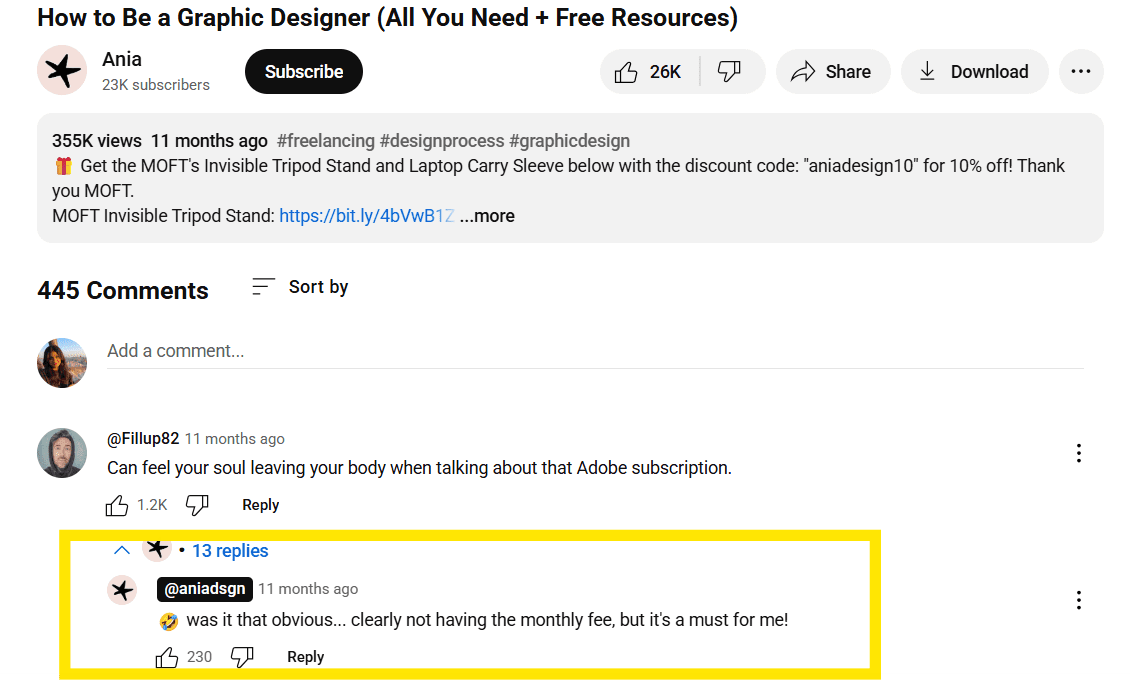
Task: Reply to Fillup82's comment
Action: click(x=260, y=505)
